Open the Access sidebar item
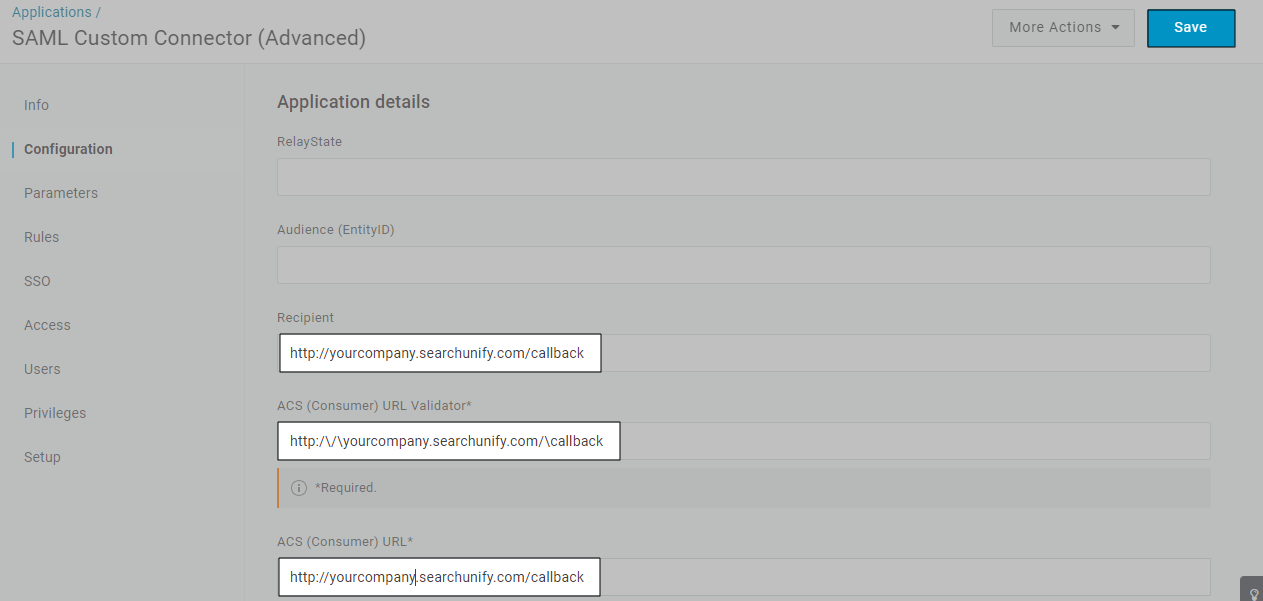 (x=47, y=325)
